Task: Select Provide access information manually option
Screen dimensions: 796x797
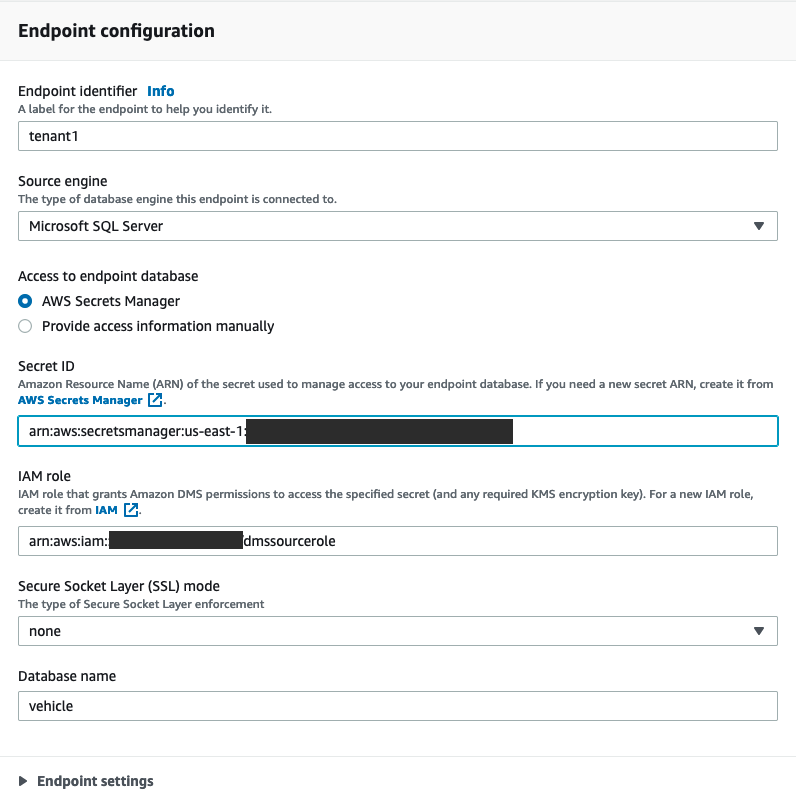Action: click(x=26, y=326)
